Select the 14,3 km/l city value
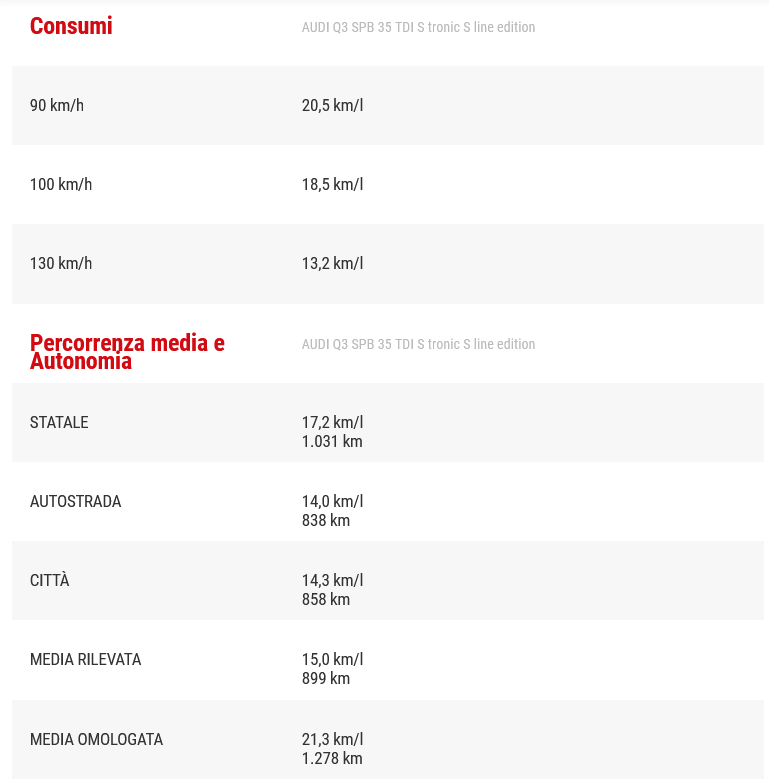 pyautogui.click(x=332, y=580)
